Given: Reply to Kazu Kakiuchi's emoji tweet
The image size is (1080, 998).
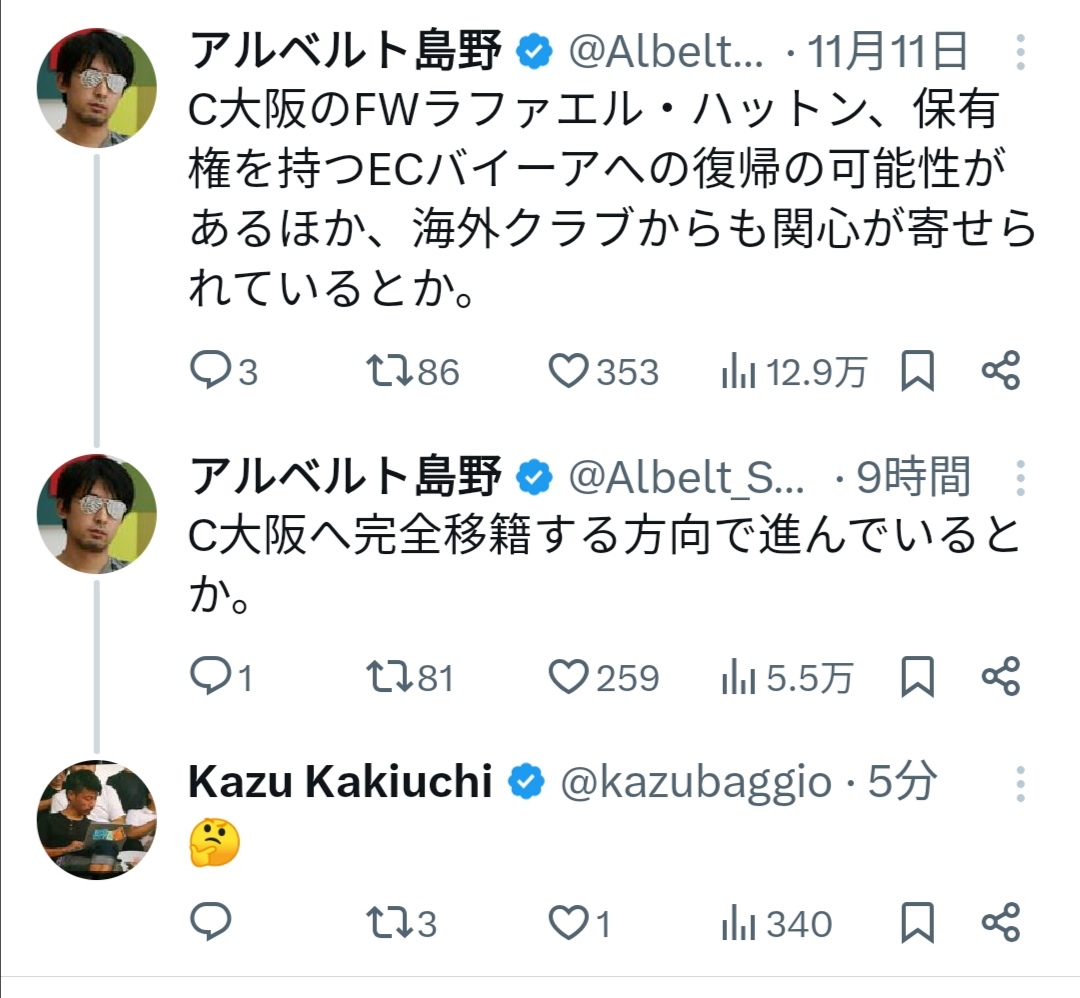Looking at the screenshot, I should 210,923.
